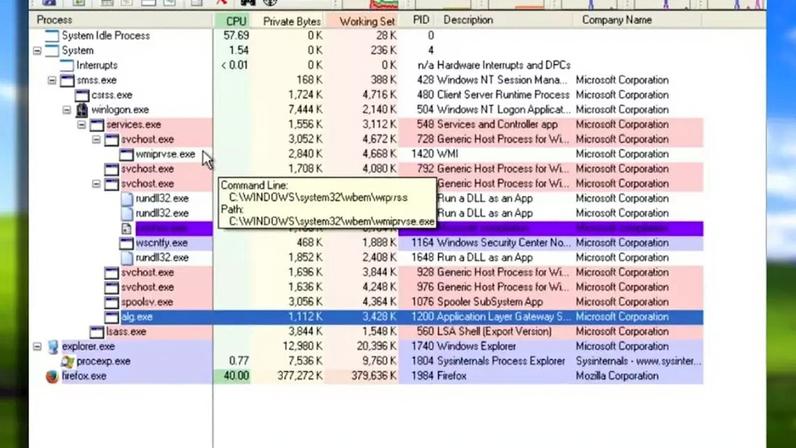Sort by the Private Bytes column header
The width and height of the screenshot is (796, 448).
(287, 21)
